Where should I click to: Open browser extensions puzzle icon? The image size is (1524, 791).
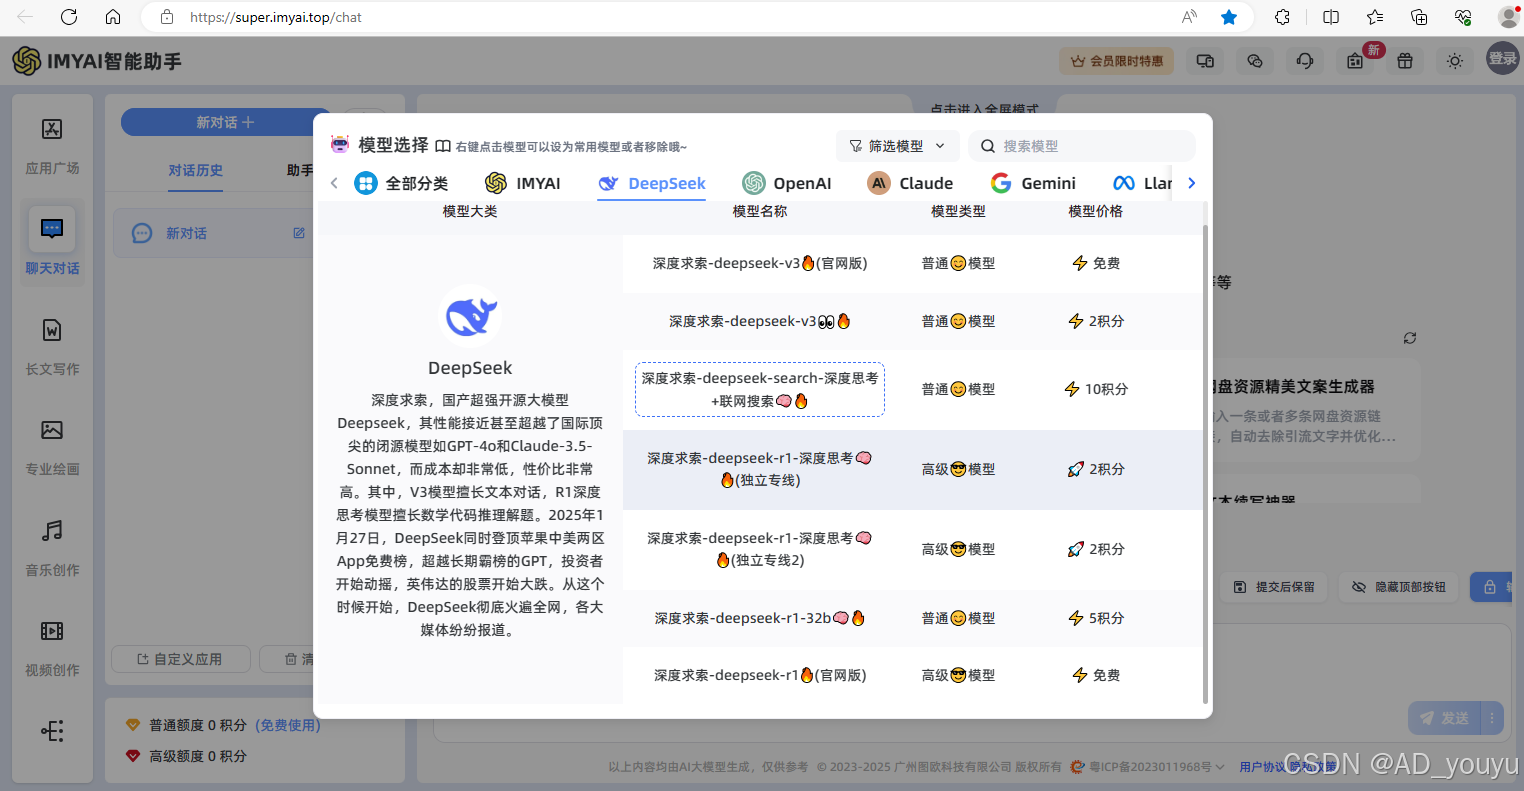tap(1282, 17)
